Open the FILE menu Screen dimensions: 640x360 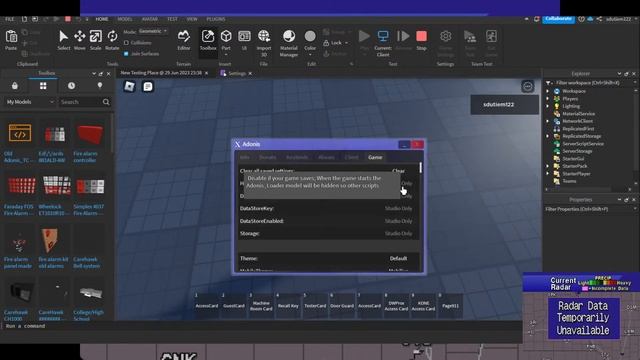[9, 19]
